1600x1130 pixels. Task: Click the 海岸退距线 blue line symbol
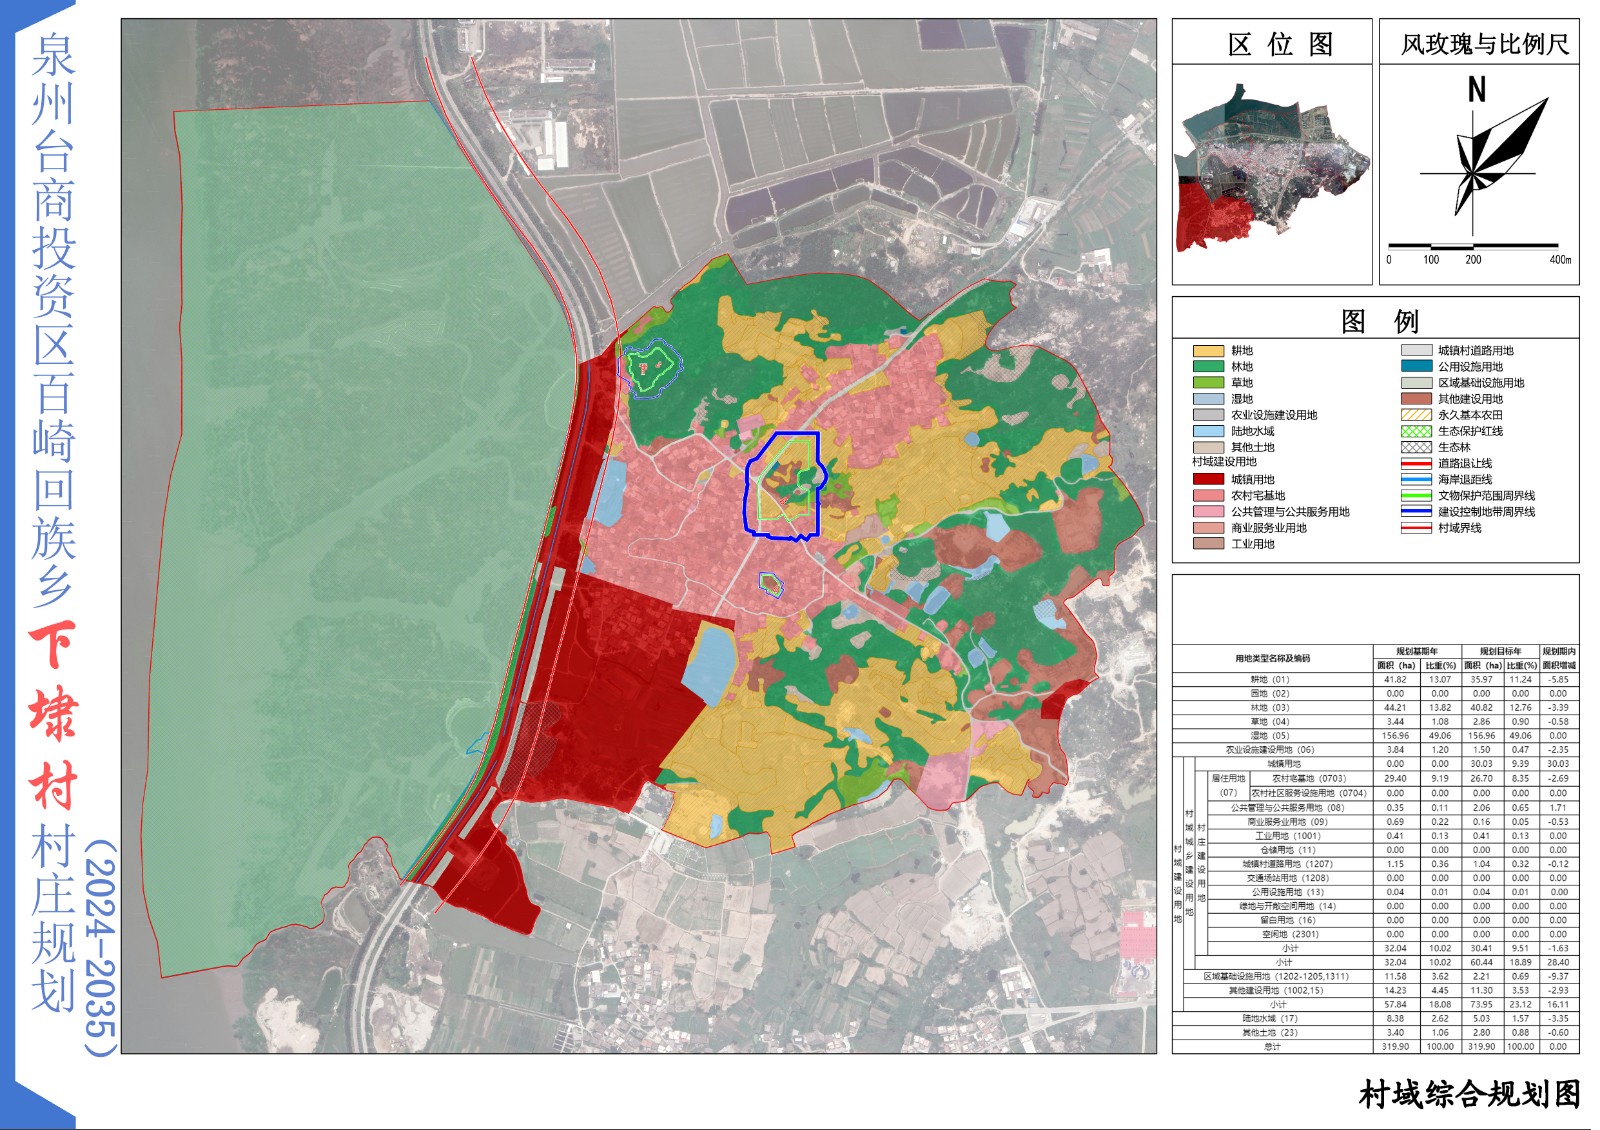click(x=1415, y=480)
